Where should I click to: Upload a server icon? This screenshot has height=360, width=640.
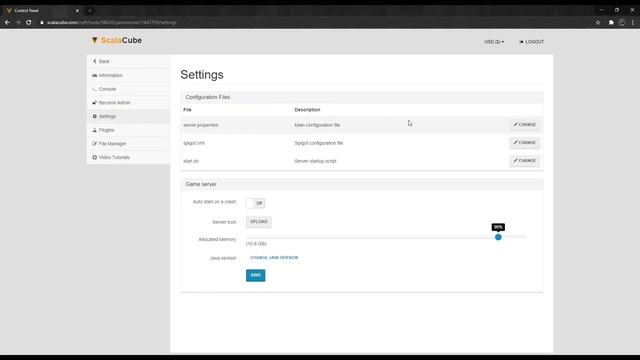[x=259, y=222]
